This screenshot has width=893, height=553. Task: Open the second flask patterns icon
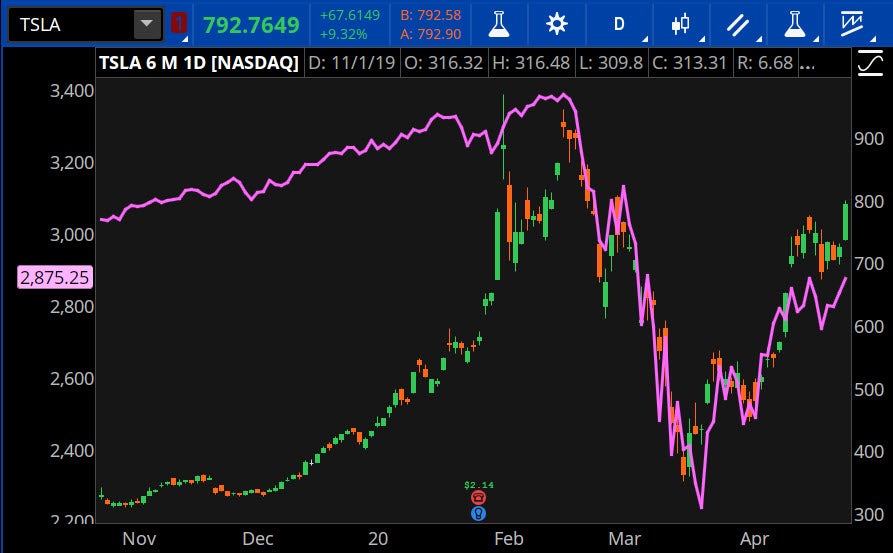794,24
